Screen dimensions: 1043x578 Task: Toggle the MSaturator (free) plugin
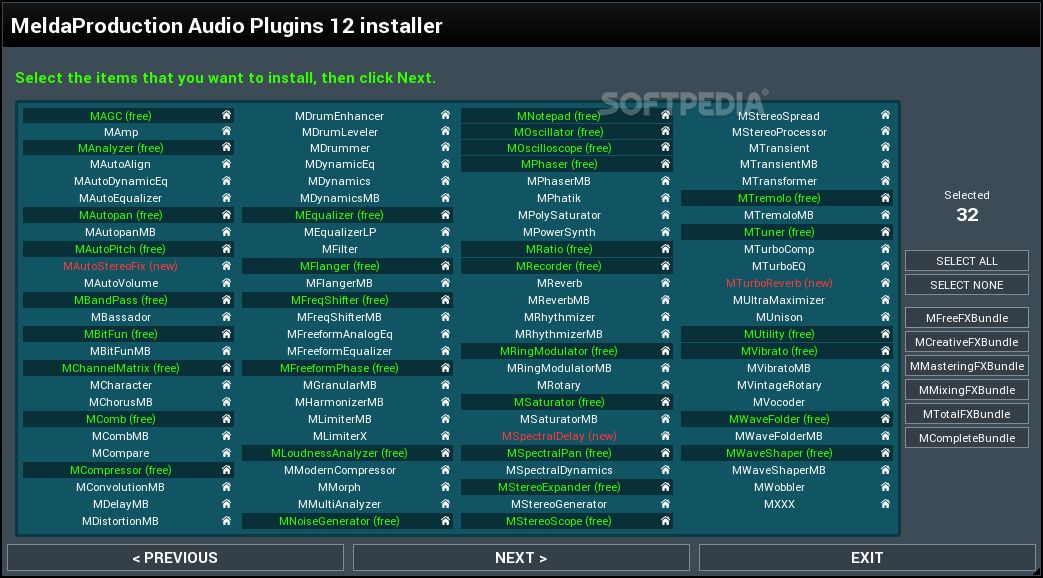tap(559, 402)
